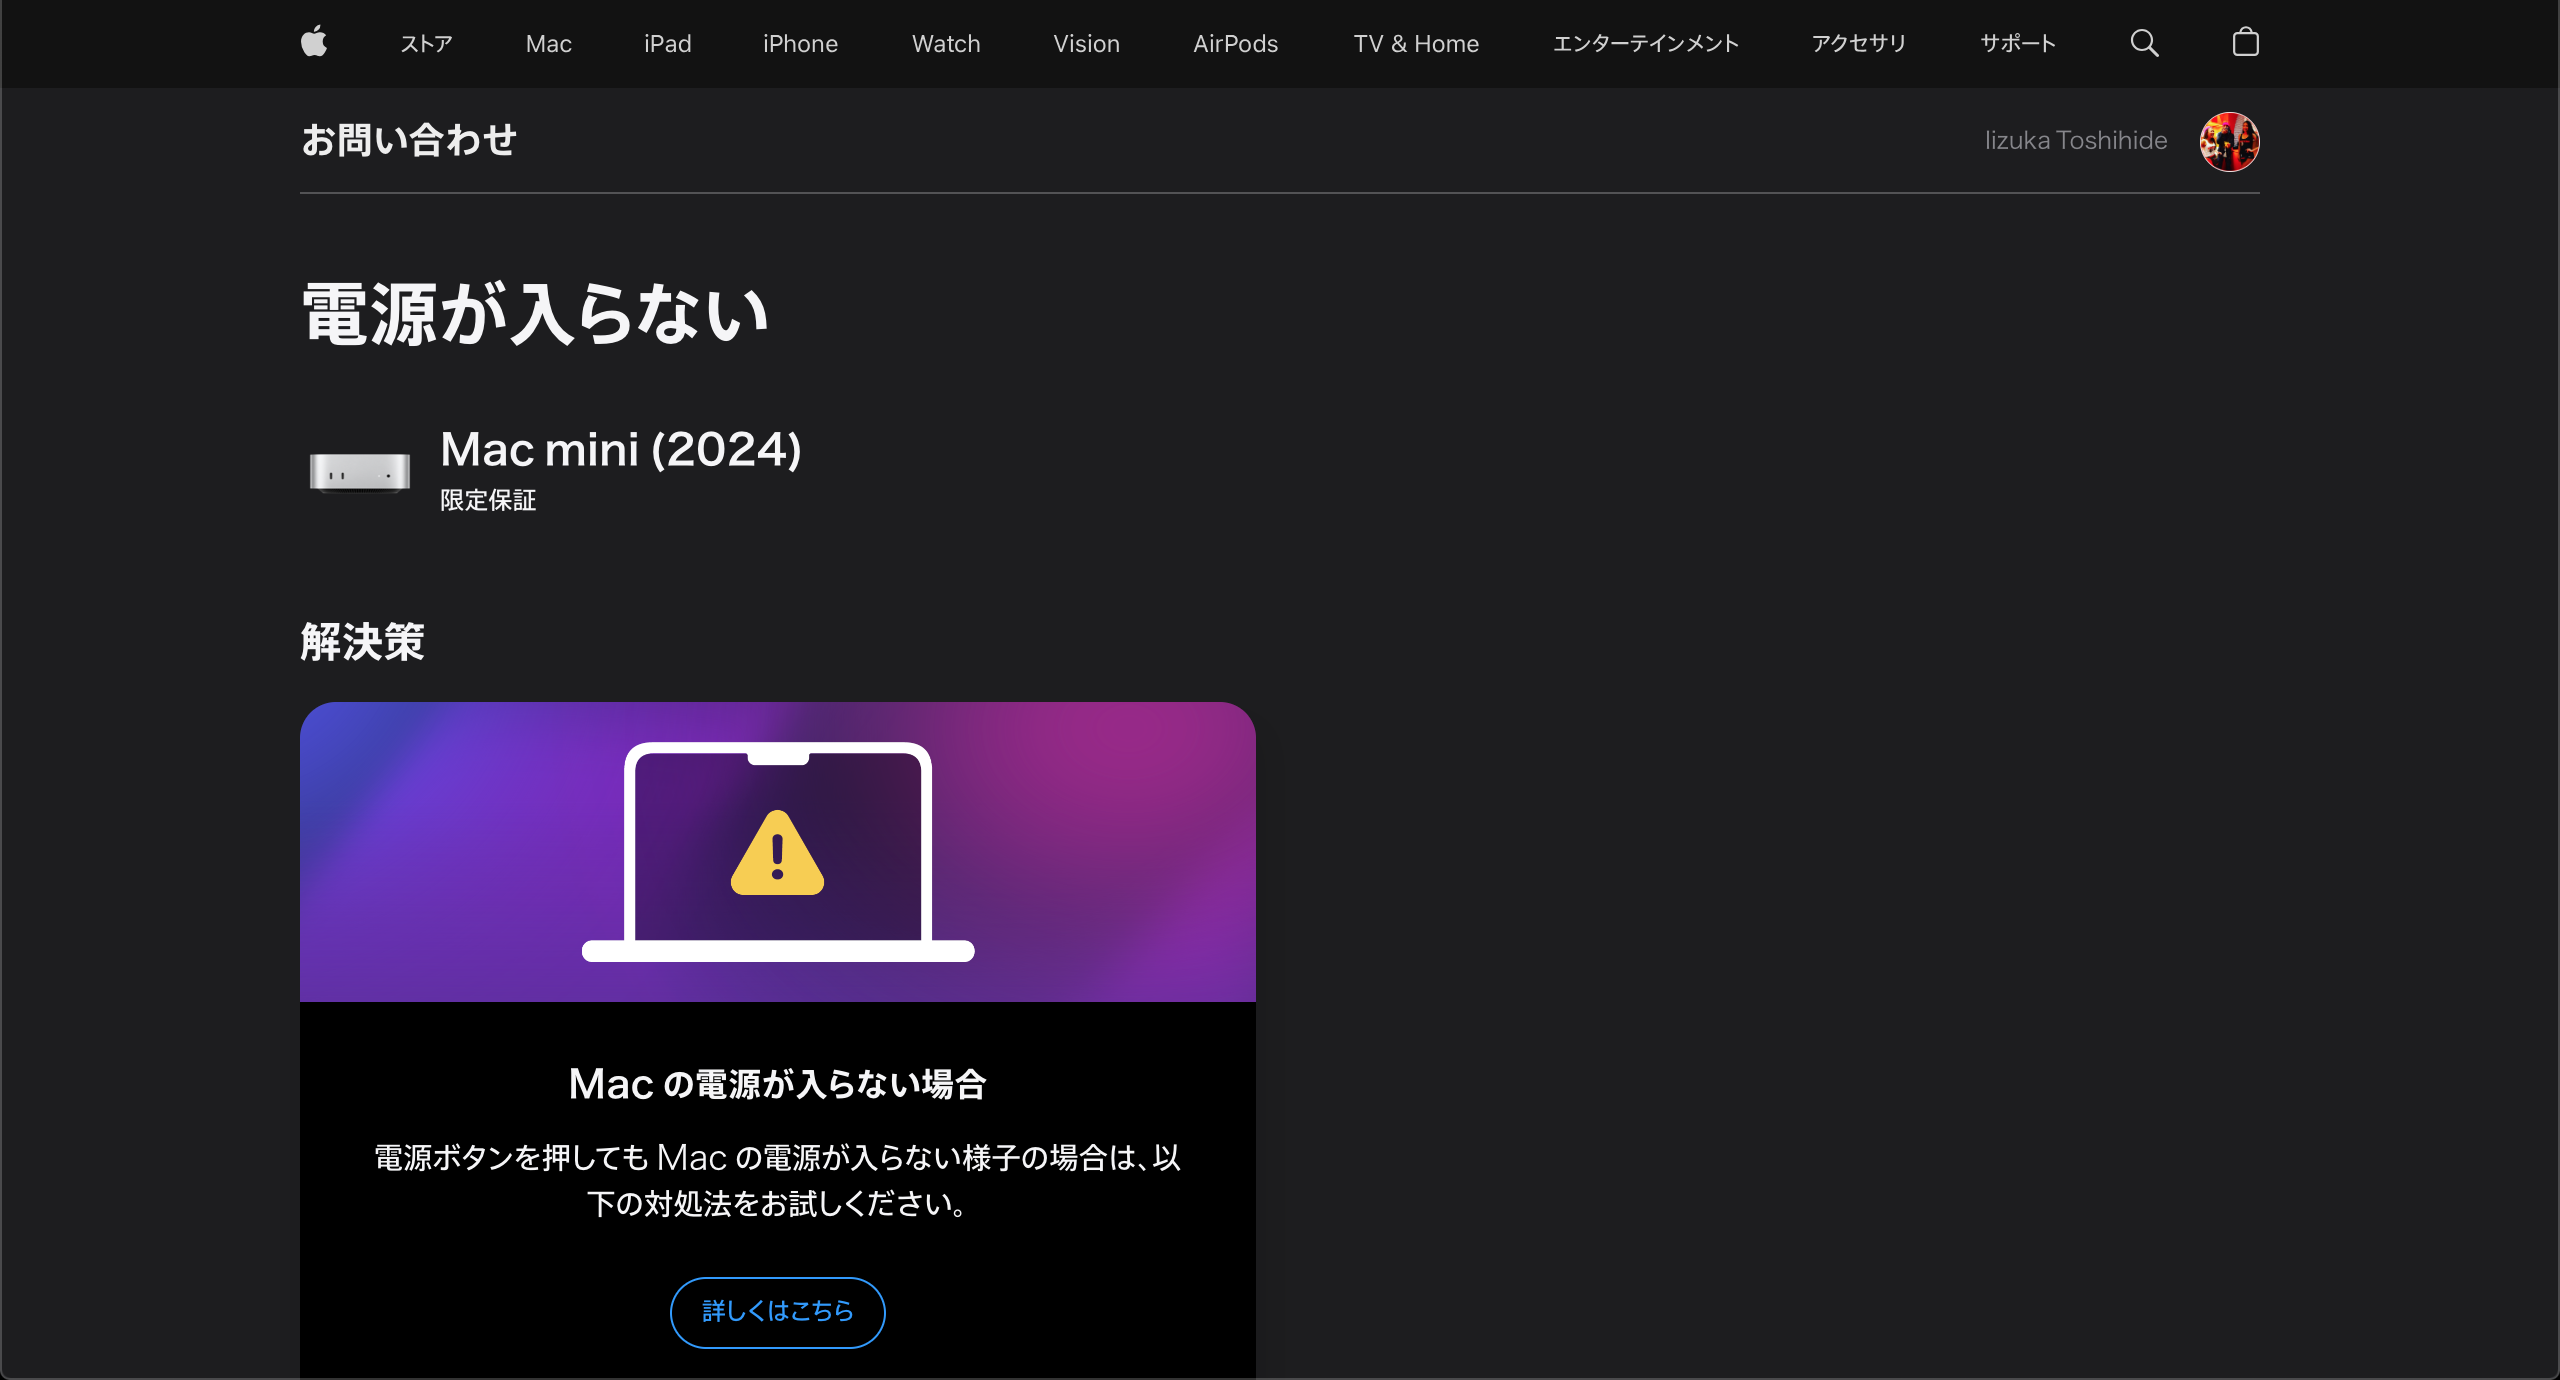Open the サポート menu item
The height and width of the screenshot is (1380, 2560).
(2018, 44)
